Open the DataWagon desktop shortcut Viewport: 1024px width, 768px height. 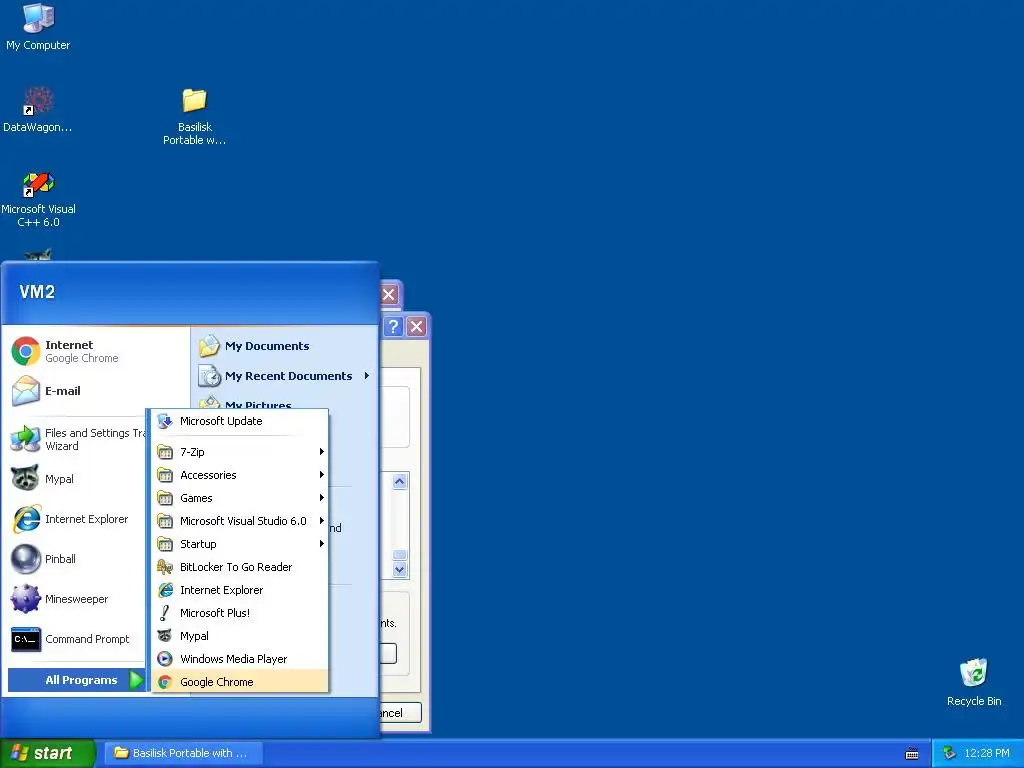[38, 109]
